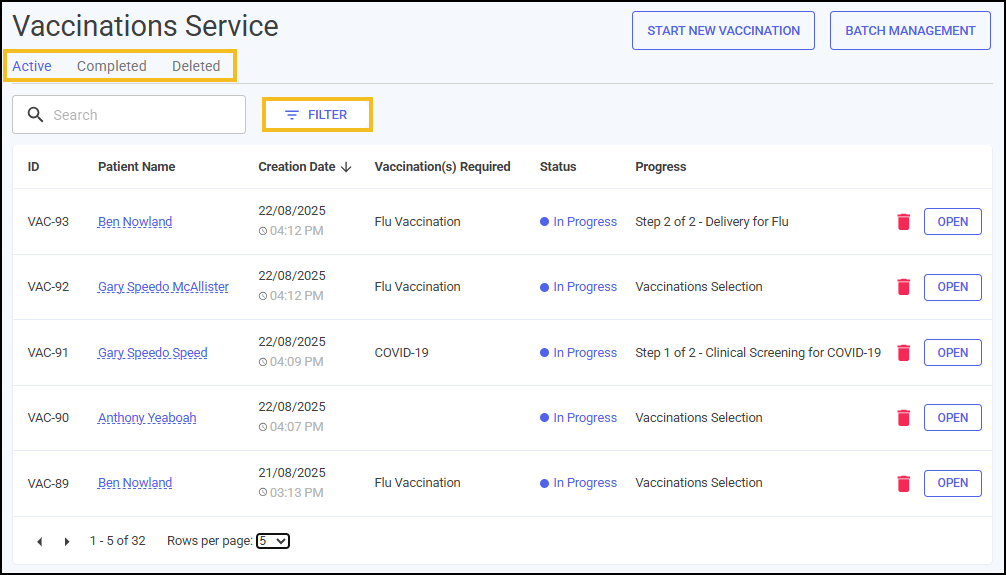1006x575 pixels.
Task: Open the VAC-91 COVID-19 record
Action: coord(953,352)
